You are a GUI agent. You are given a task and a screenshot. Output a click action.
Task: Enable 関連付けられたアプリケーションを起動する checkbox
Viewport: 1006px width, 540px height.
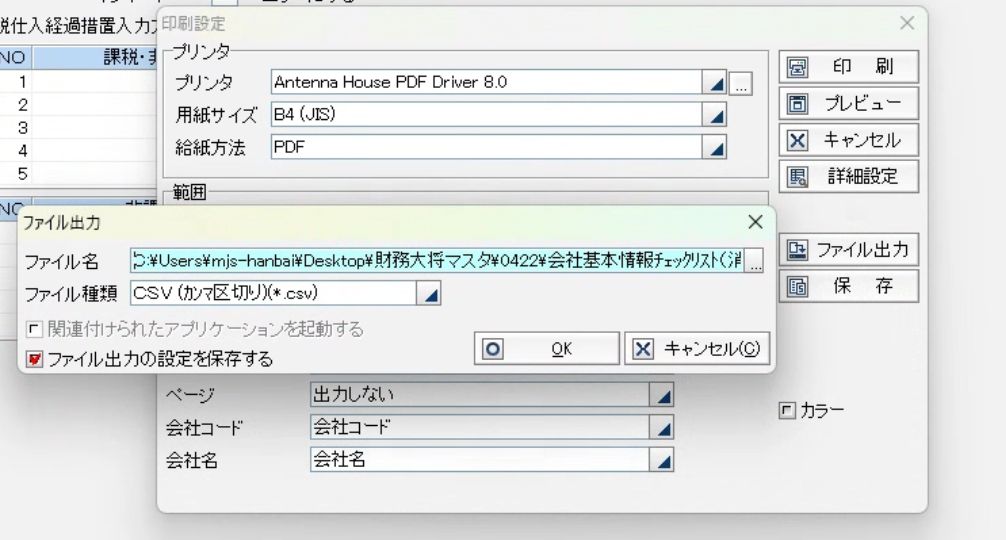tap(33, 329)
